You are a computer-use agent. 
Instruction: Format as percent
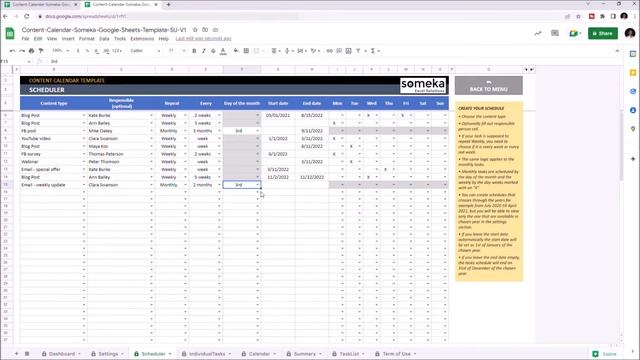(87, 51)
